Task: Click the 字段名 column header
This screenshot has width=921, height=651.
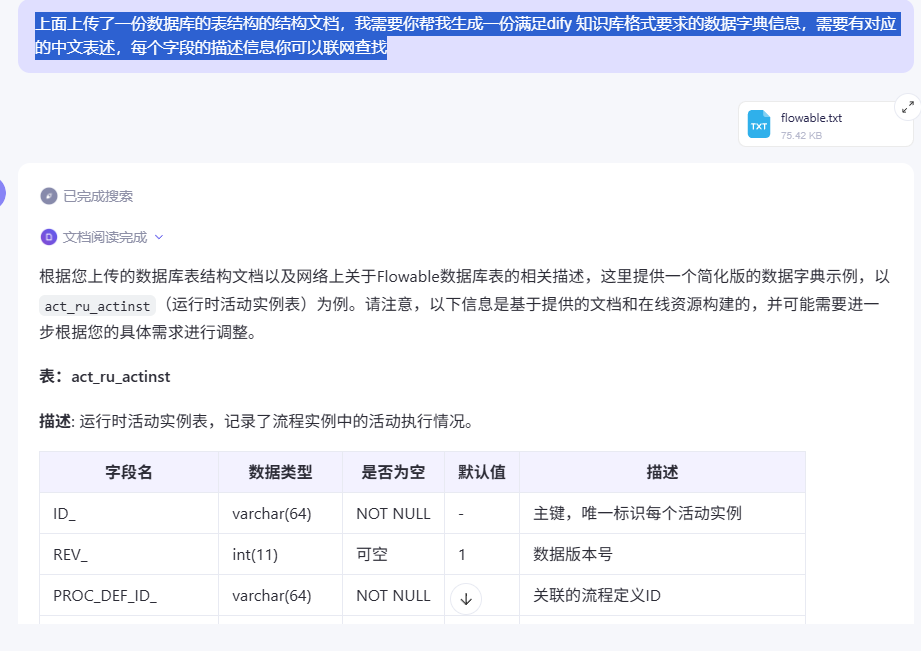Action: click(x=129, y=472)
